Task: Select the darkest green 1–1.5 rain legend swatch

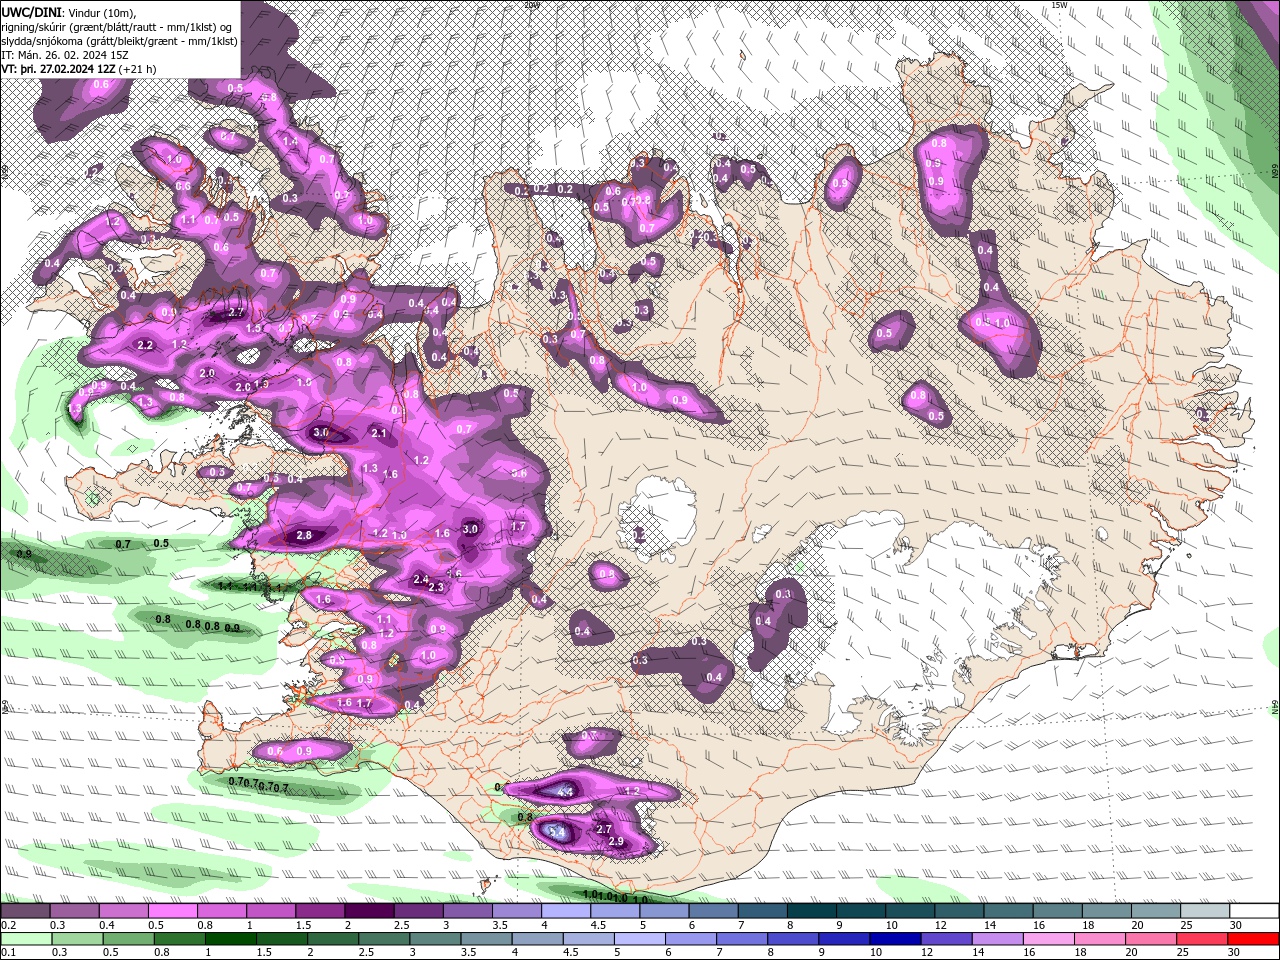Action: [231, 939]
